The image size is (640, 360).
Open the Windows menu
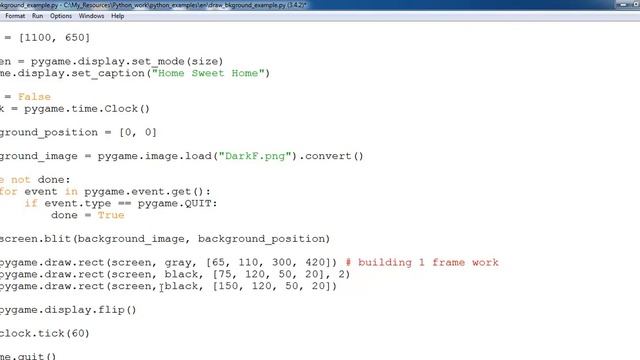pos(91,16)
